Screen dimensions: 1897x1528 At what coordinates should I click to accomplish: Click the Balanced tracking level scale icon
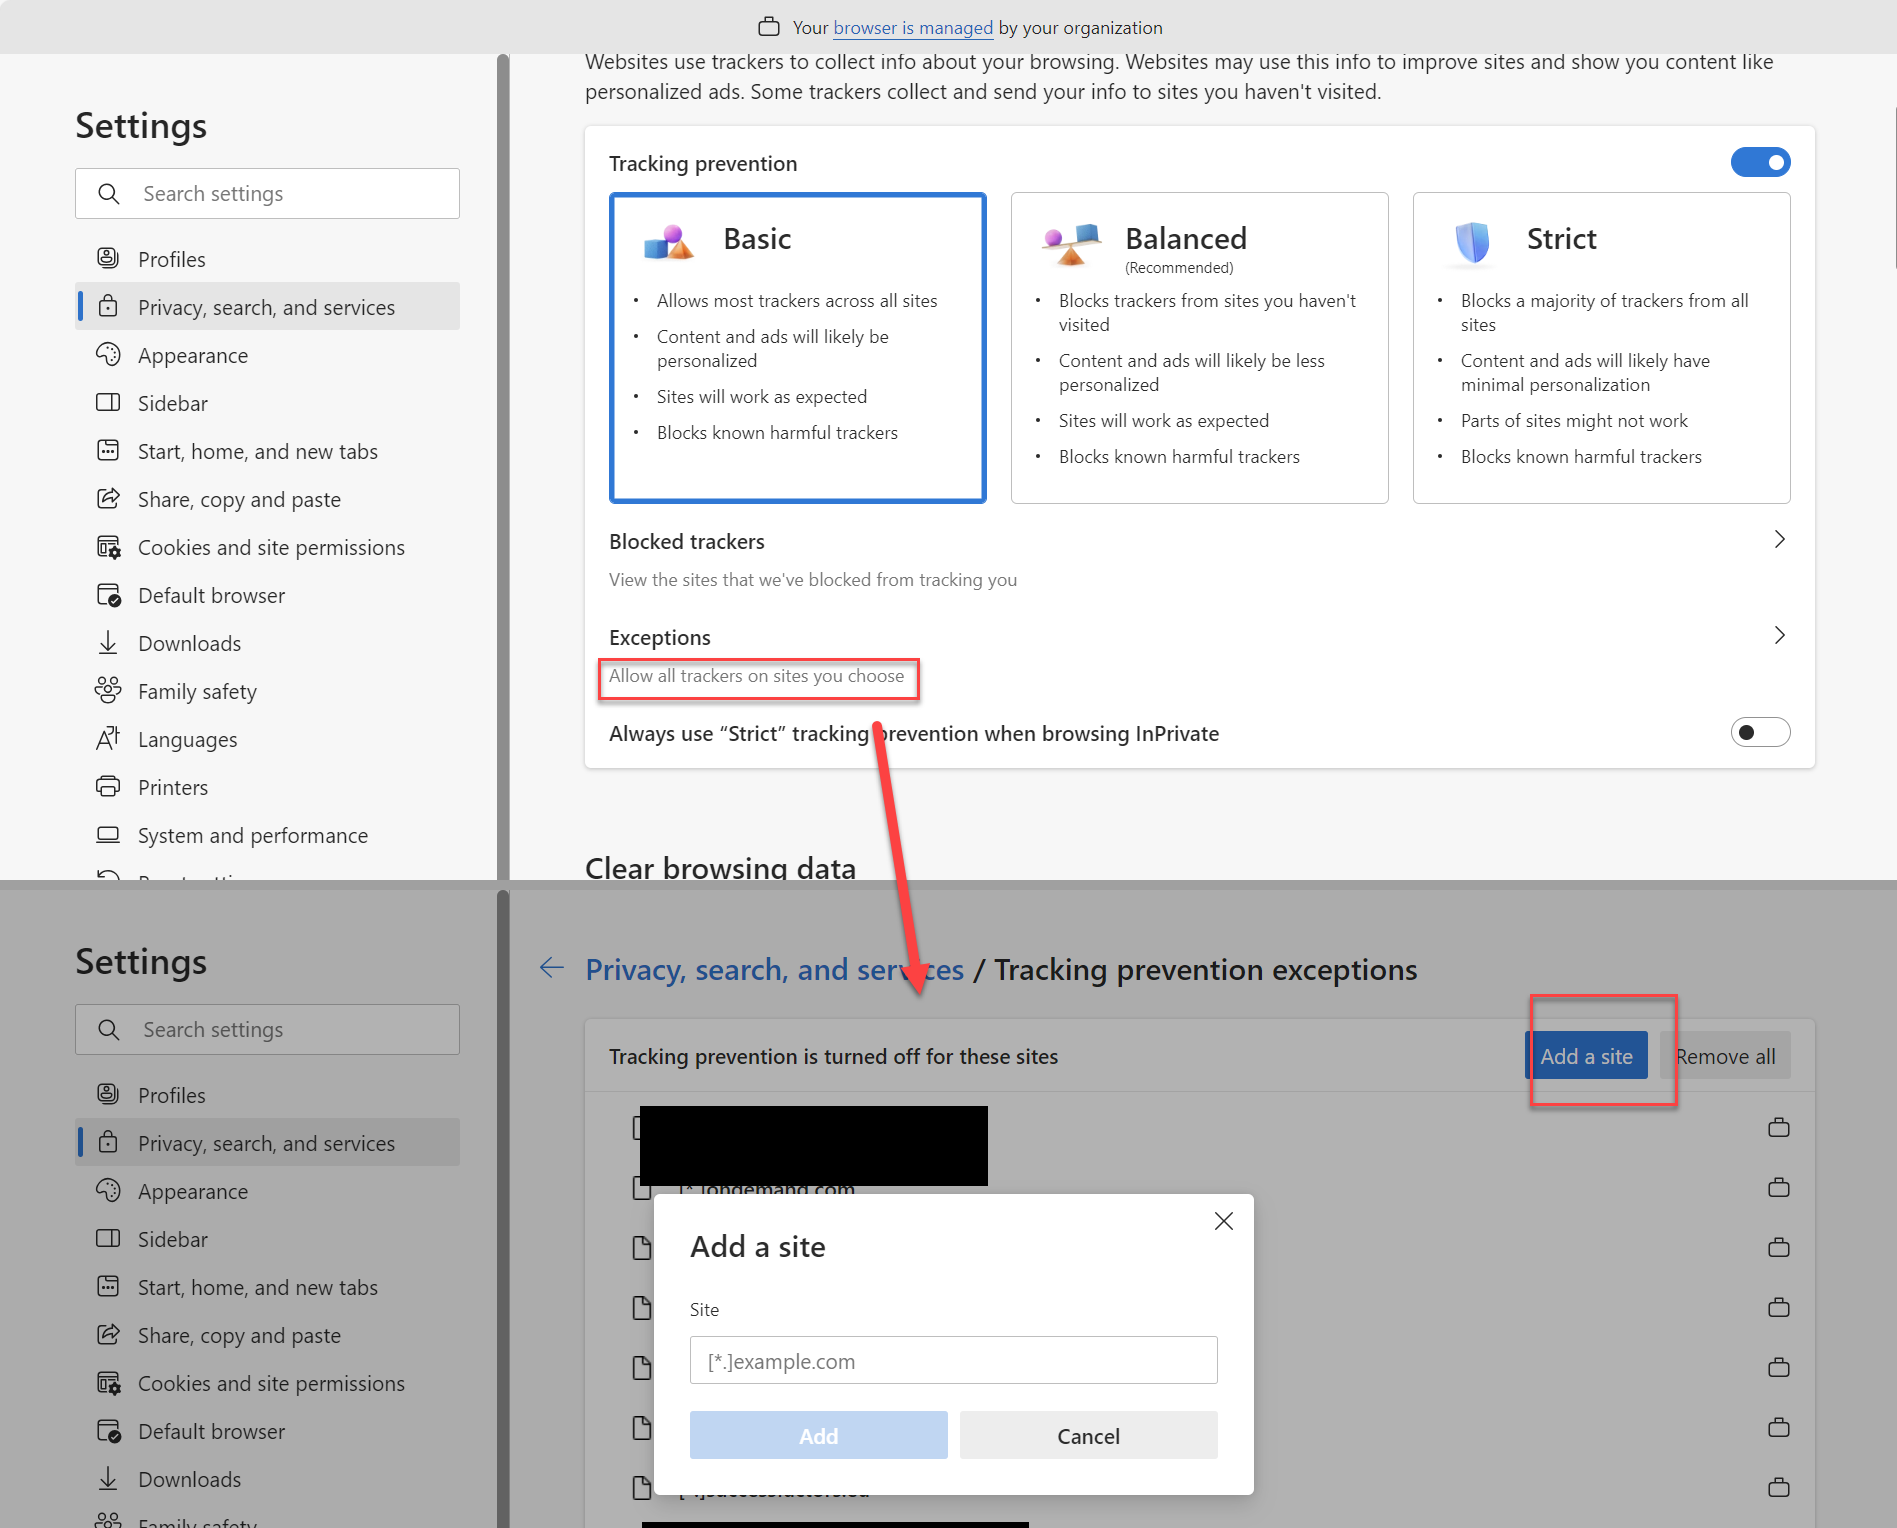(1071, 243)
